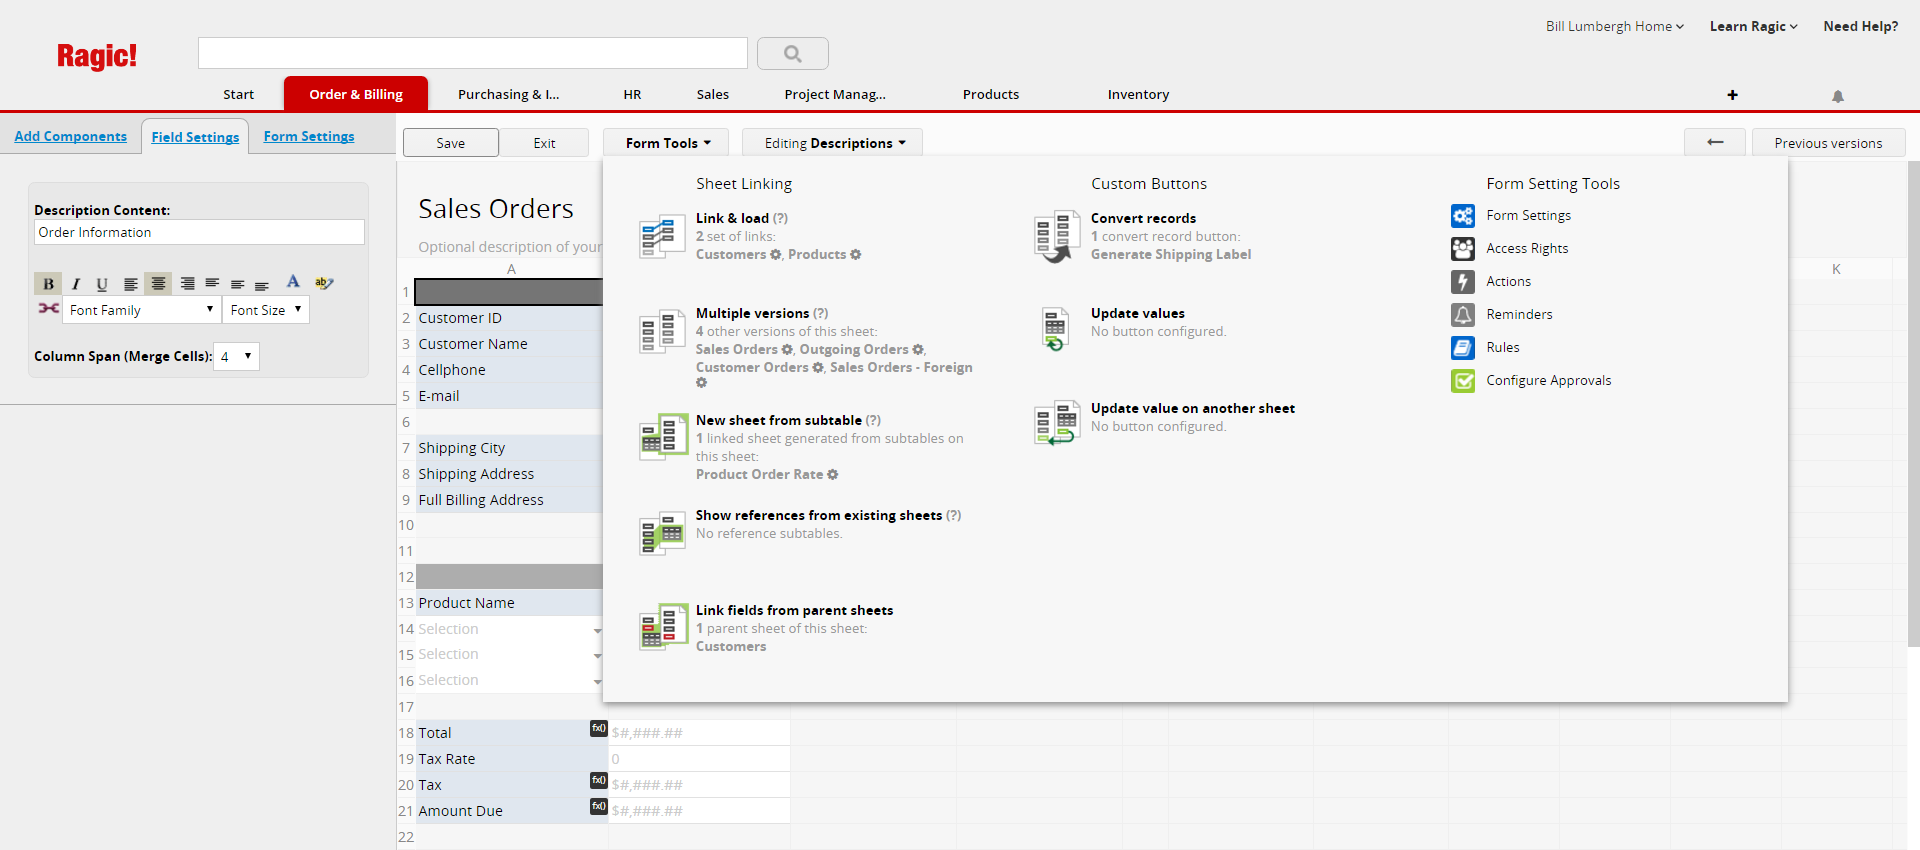Open the Inventory tab
Viewport: 1920px width, 850px height.
1138,94
